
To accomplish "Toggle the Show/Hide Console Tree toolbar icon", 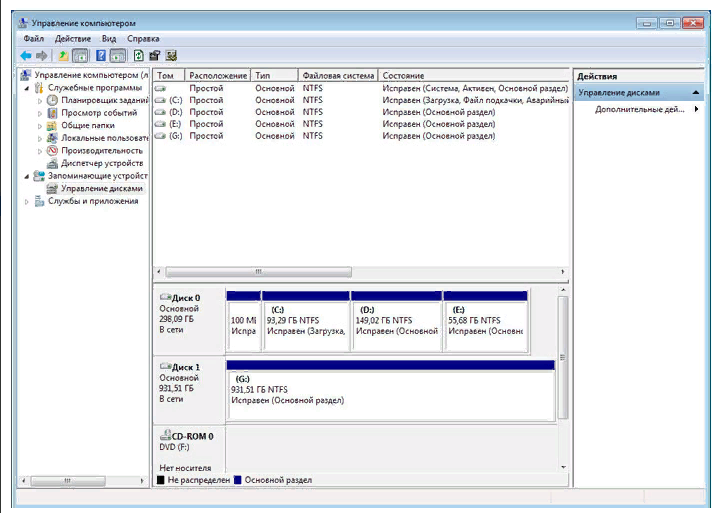I will click(x=80, y=56).
